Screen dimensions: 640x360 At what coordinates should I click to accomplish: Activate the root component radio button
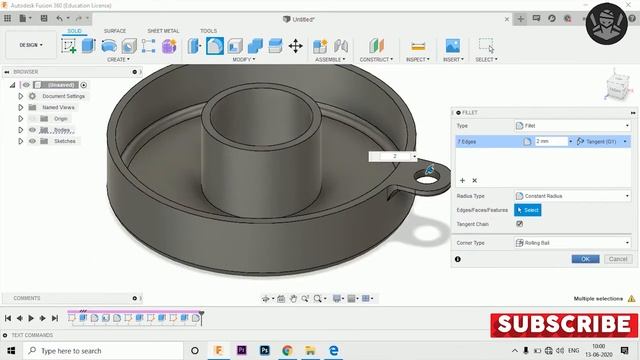coord(84,85)
